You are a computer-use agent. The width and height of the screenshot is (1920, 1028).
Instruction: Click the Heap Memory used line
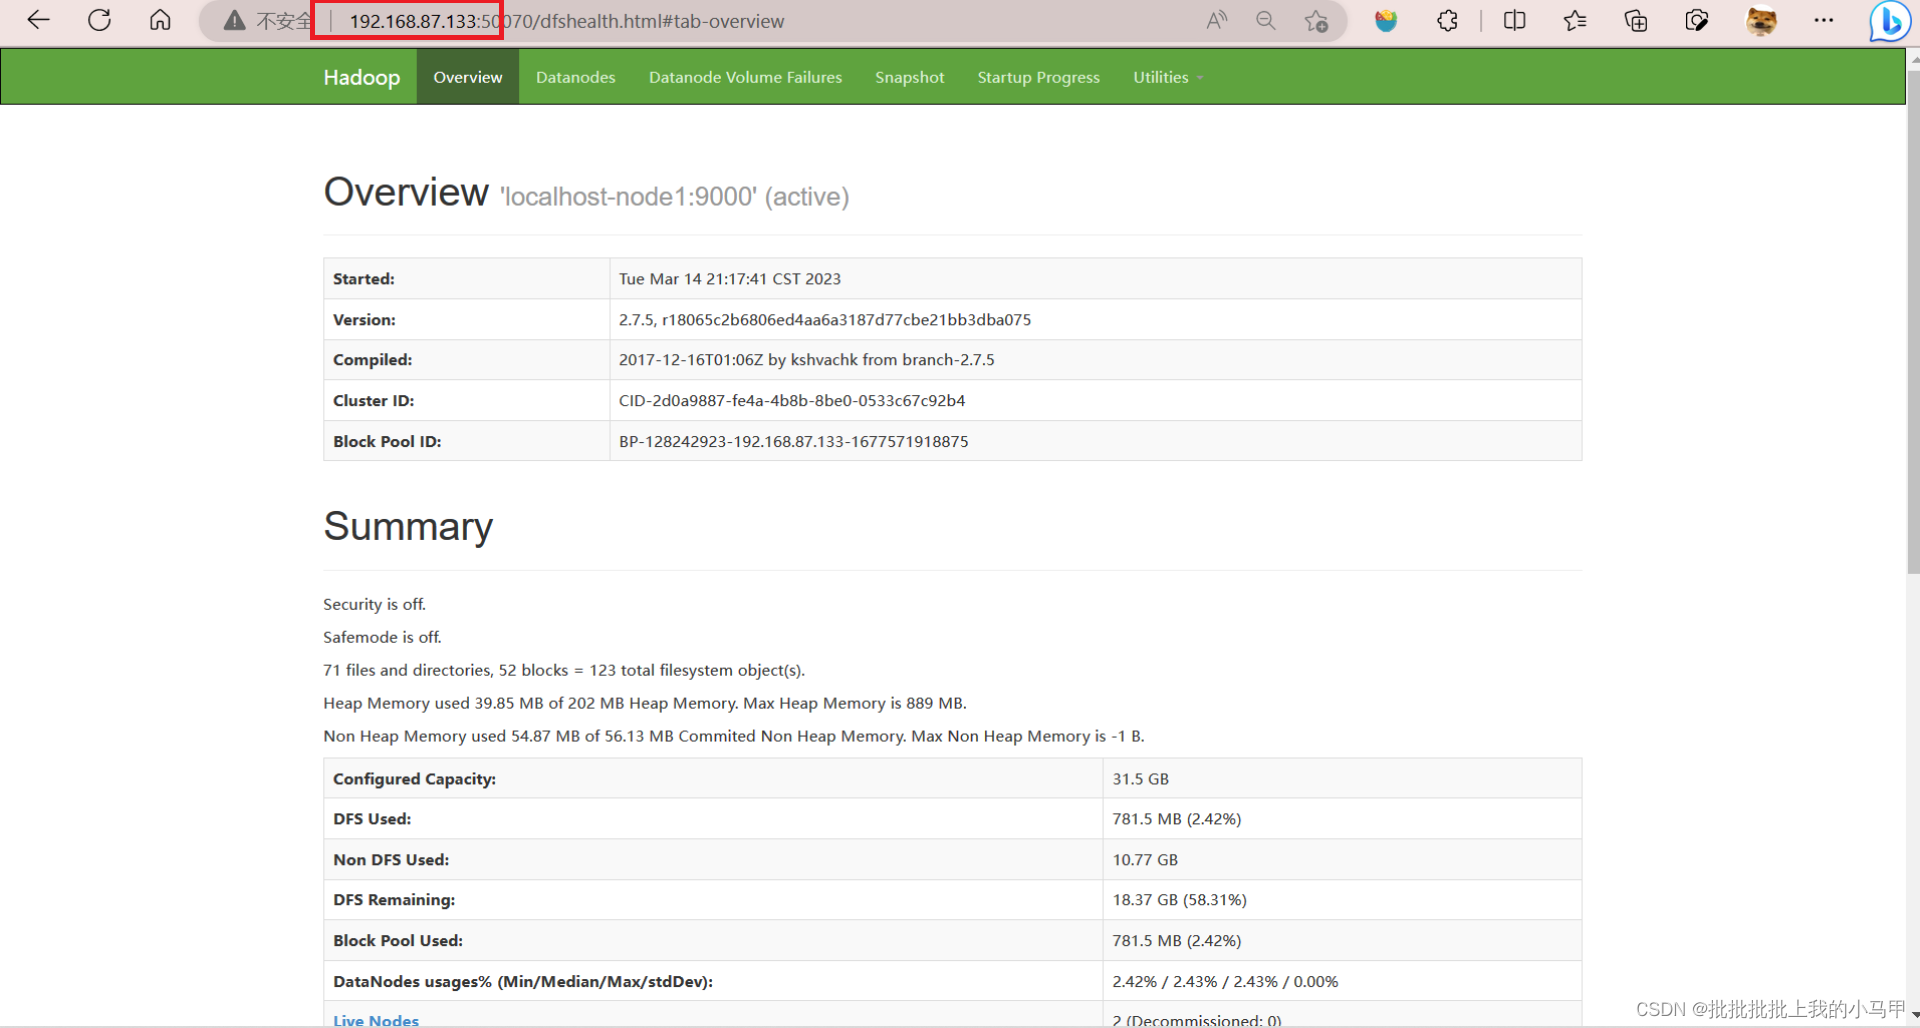pos(645,703)
